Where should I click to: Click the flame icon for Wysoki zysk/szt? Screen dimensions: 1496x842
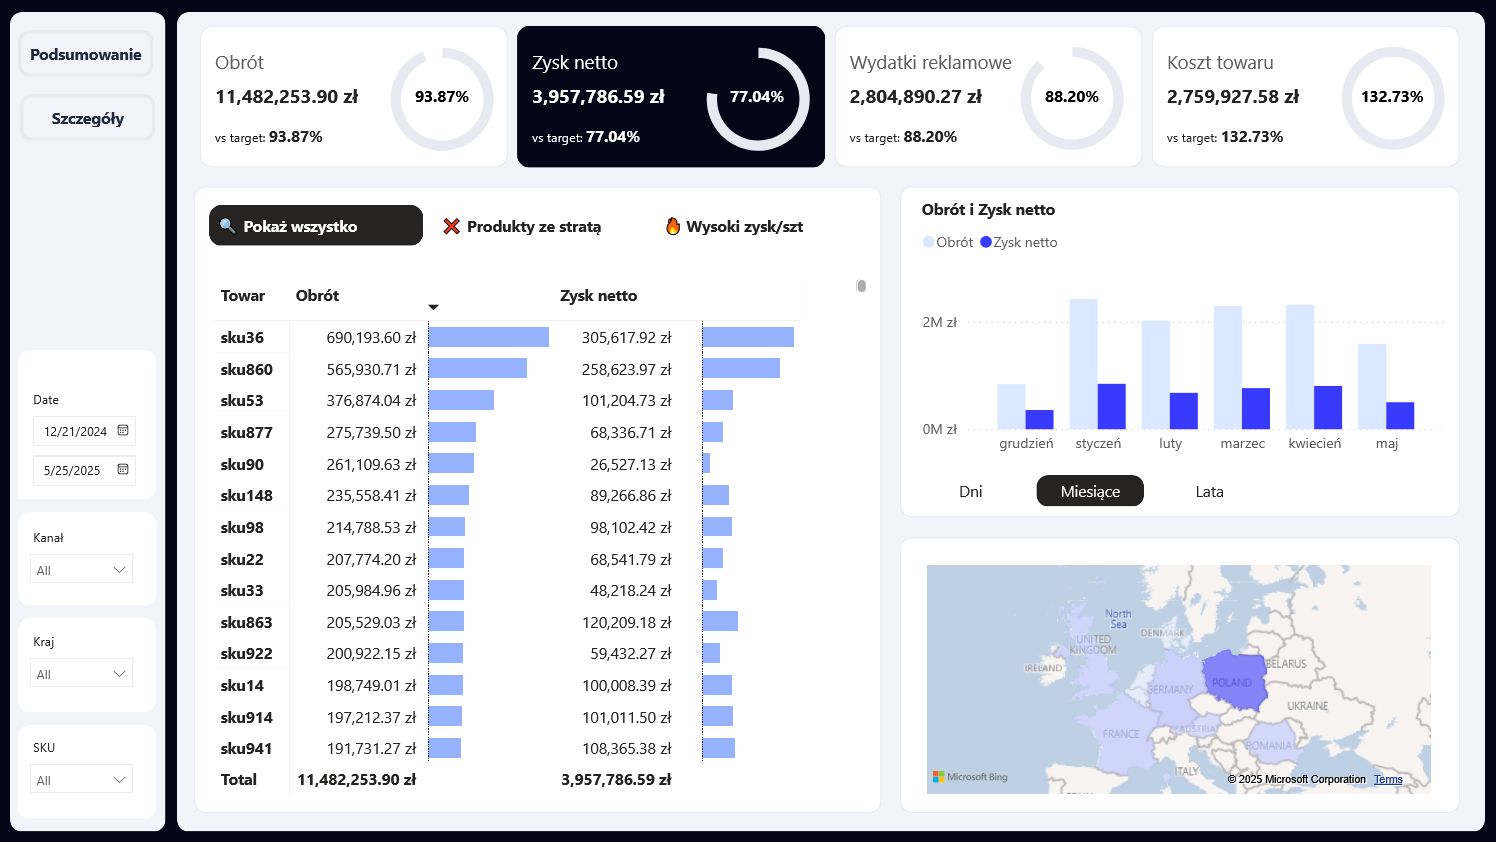point(673,226)
